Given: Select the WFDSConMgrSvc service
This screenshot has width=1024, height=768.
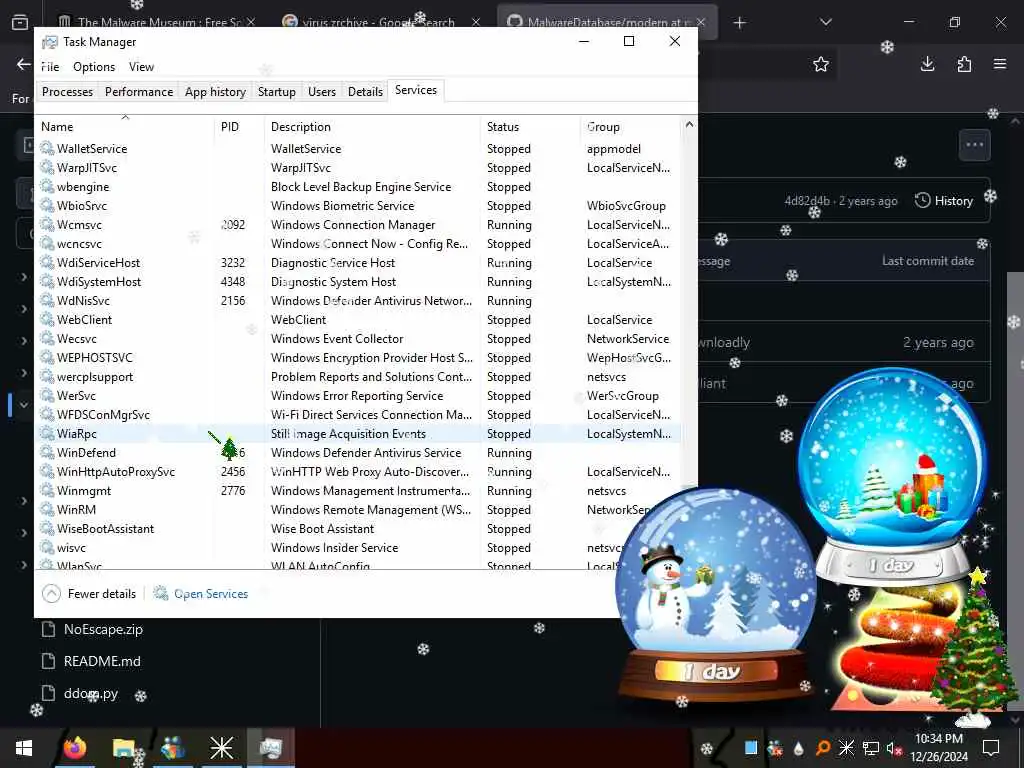Looking at the screenshot, I should [x=358, y=415].
